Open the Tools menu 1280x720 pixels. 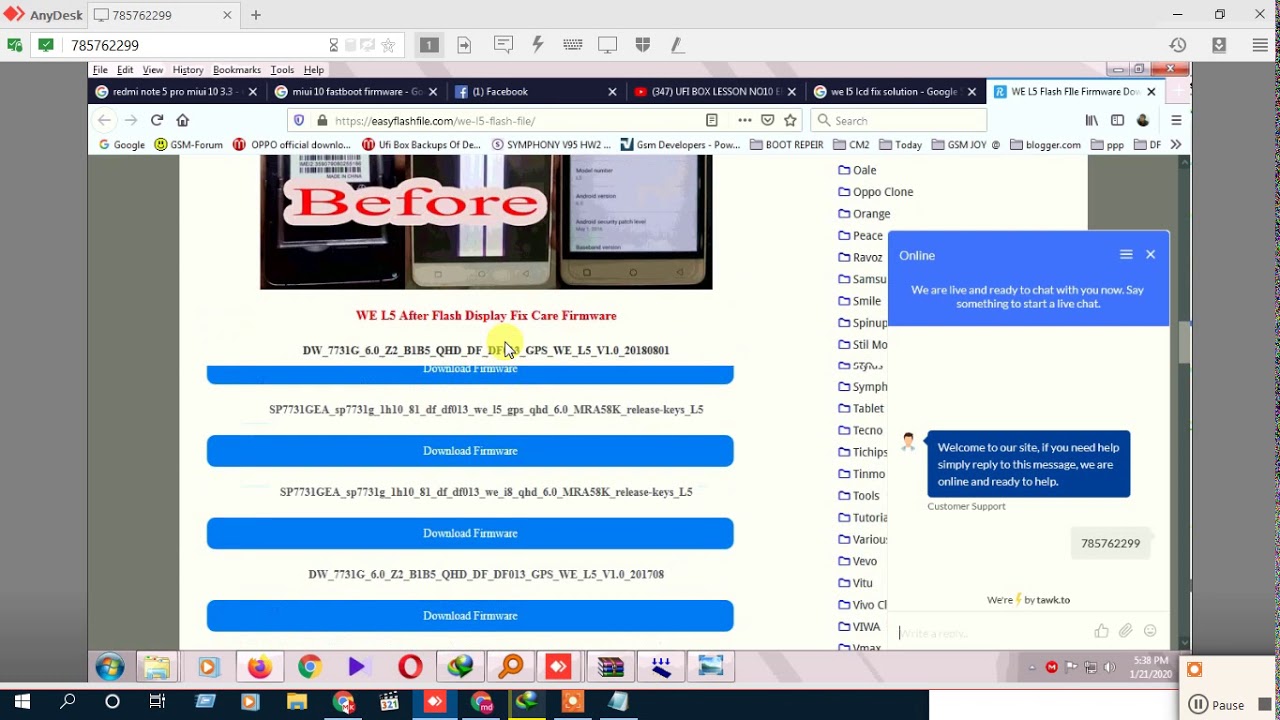coord(282,70)
